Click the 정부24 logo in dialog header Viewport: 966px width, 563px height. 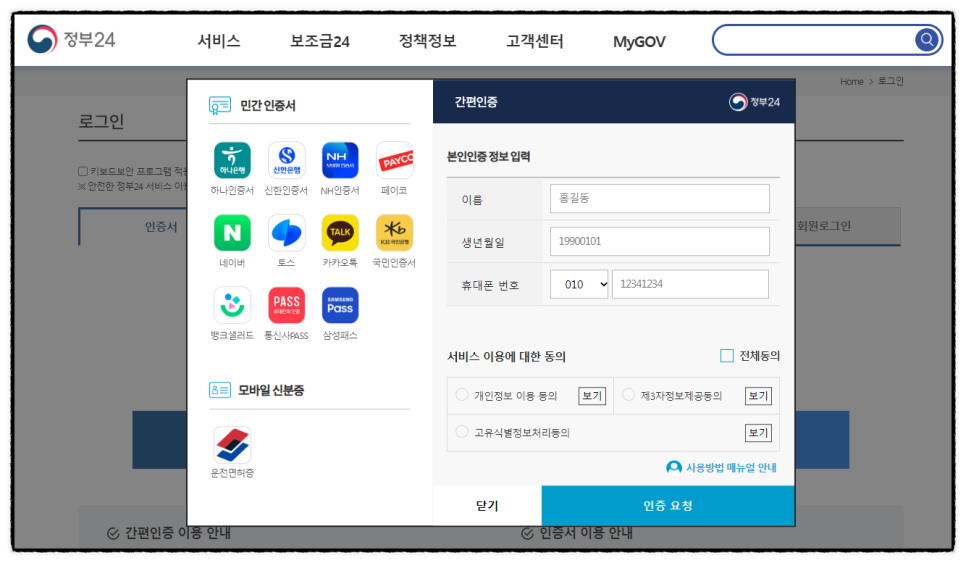point(754,102)
